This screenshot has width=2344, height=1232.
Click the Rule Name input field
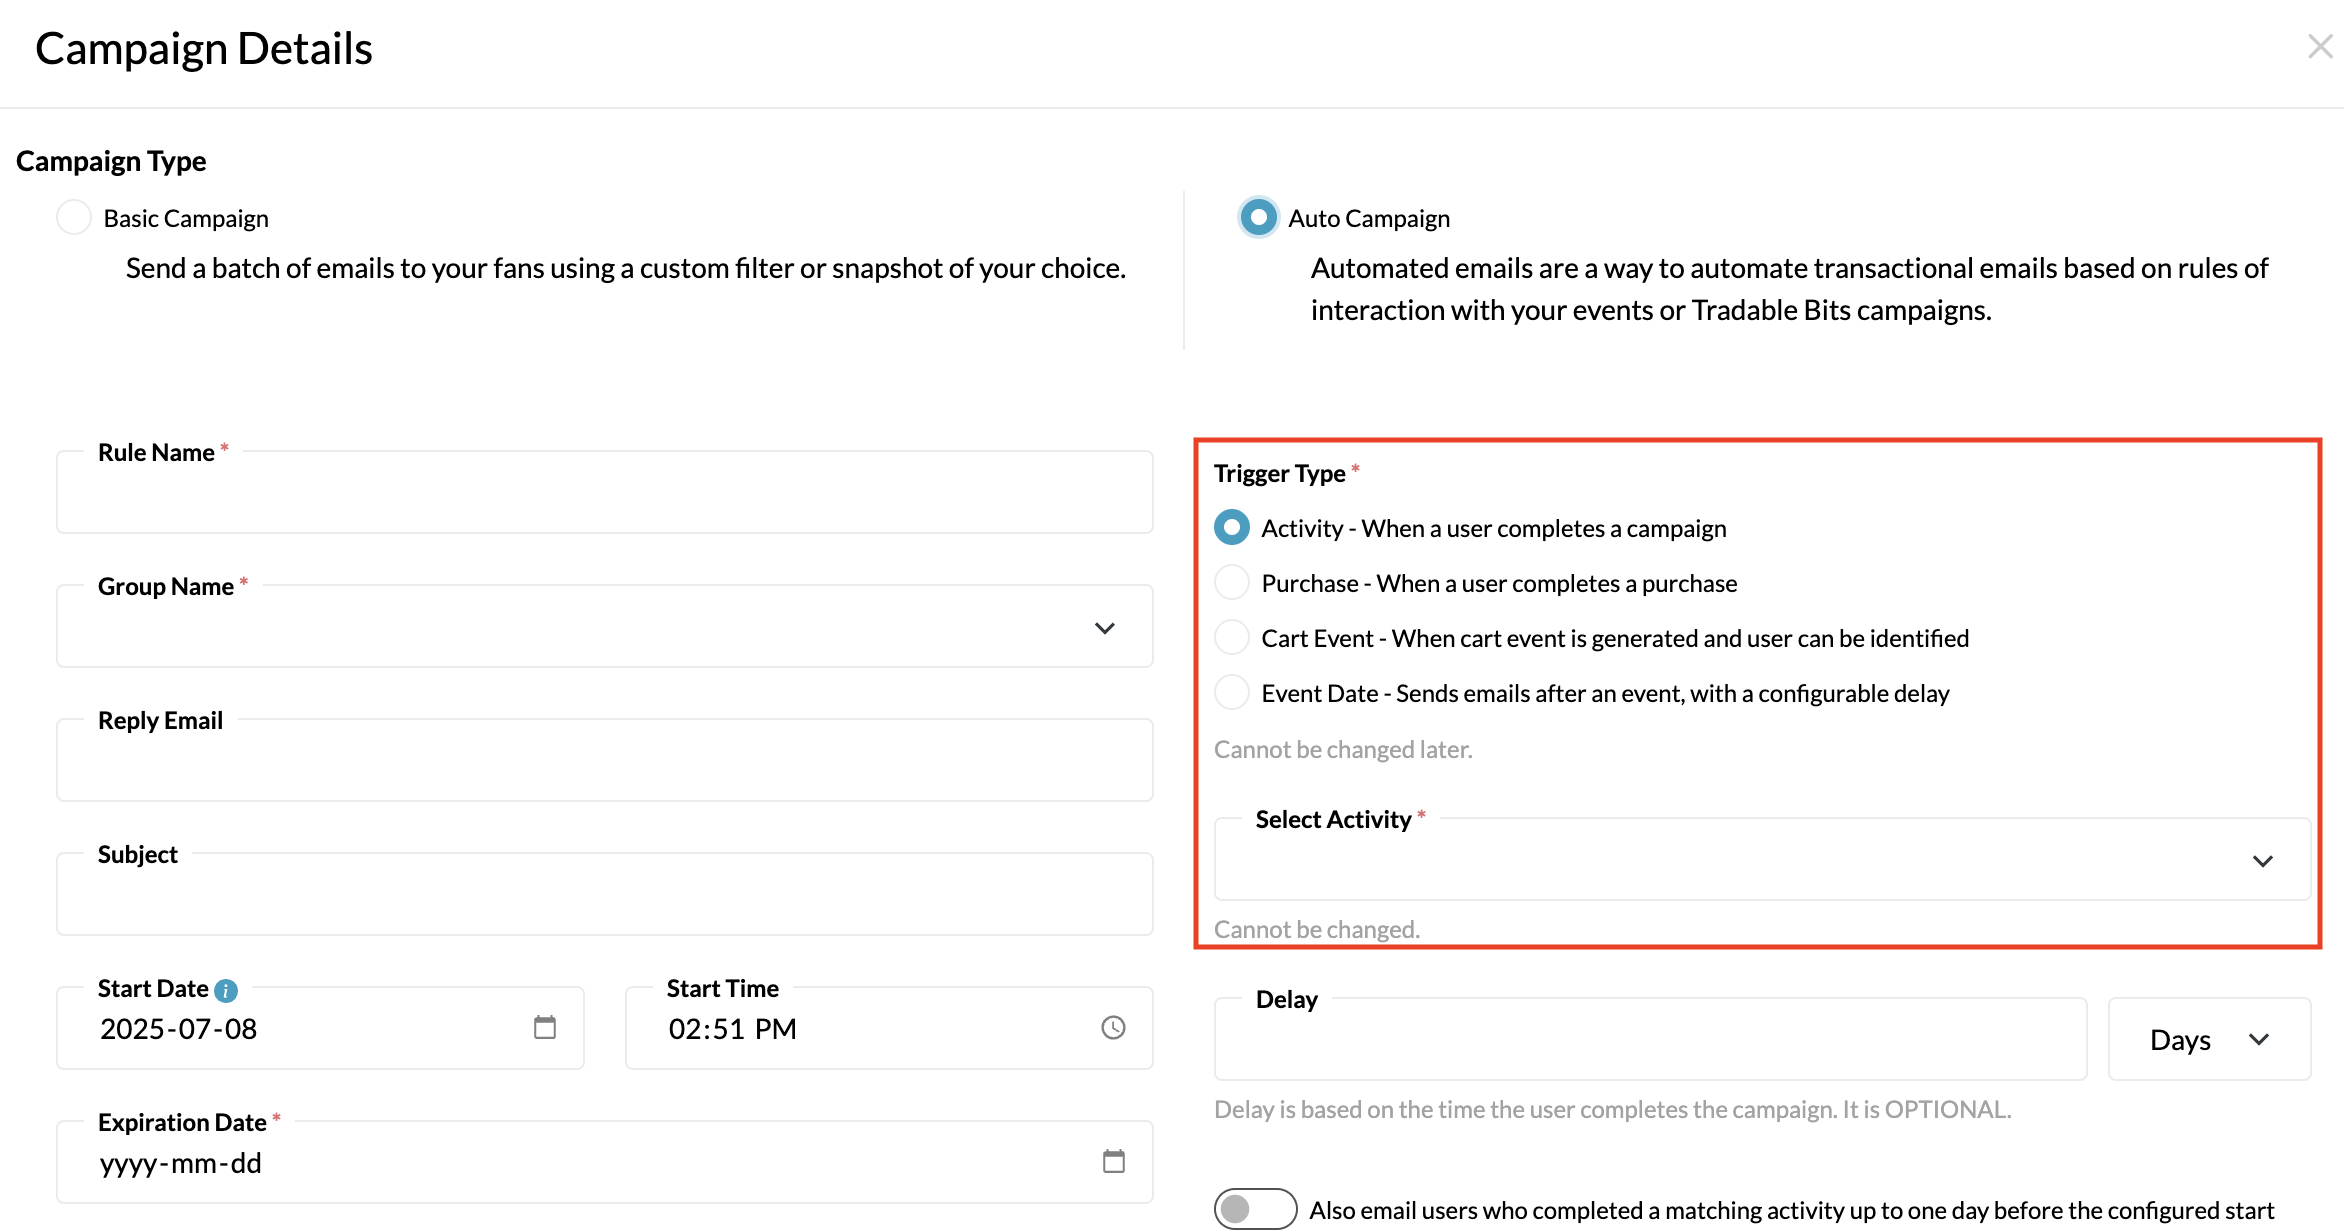(605, 492)
